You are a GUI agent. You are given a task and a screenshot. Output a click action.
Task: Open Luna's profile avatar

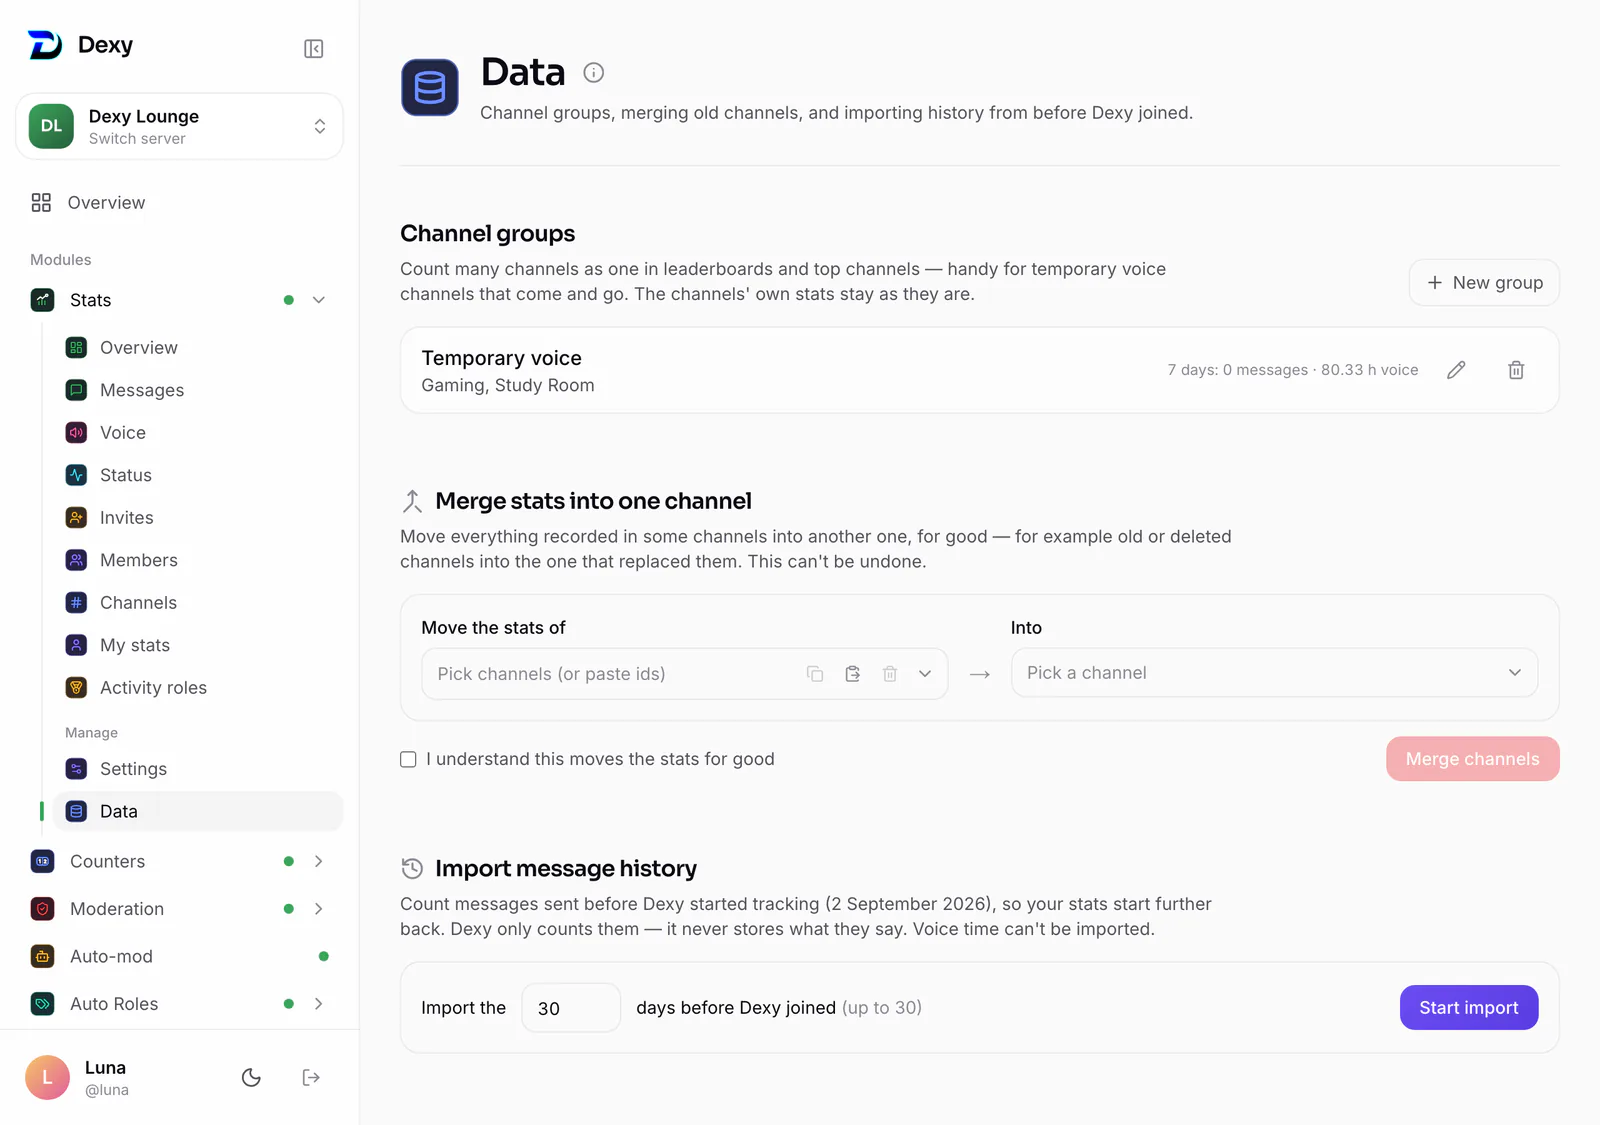pyautogui.click(x=47, y=1077)
